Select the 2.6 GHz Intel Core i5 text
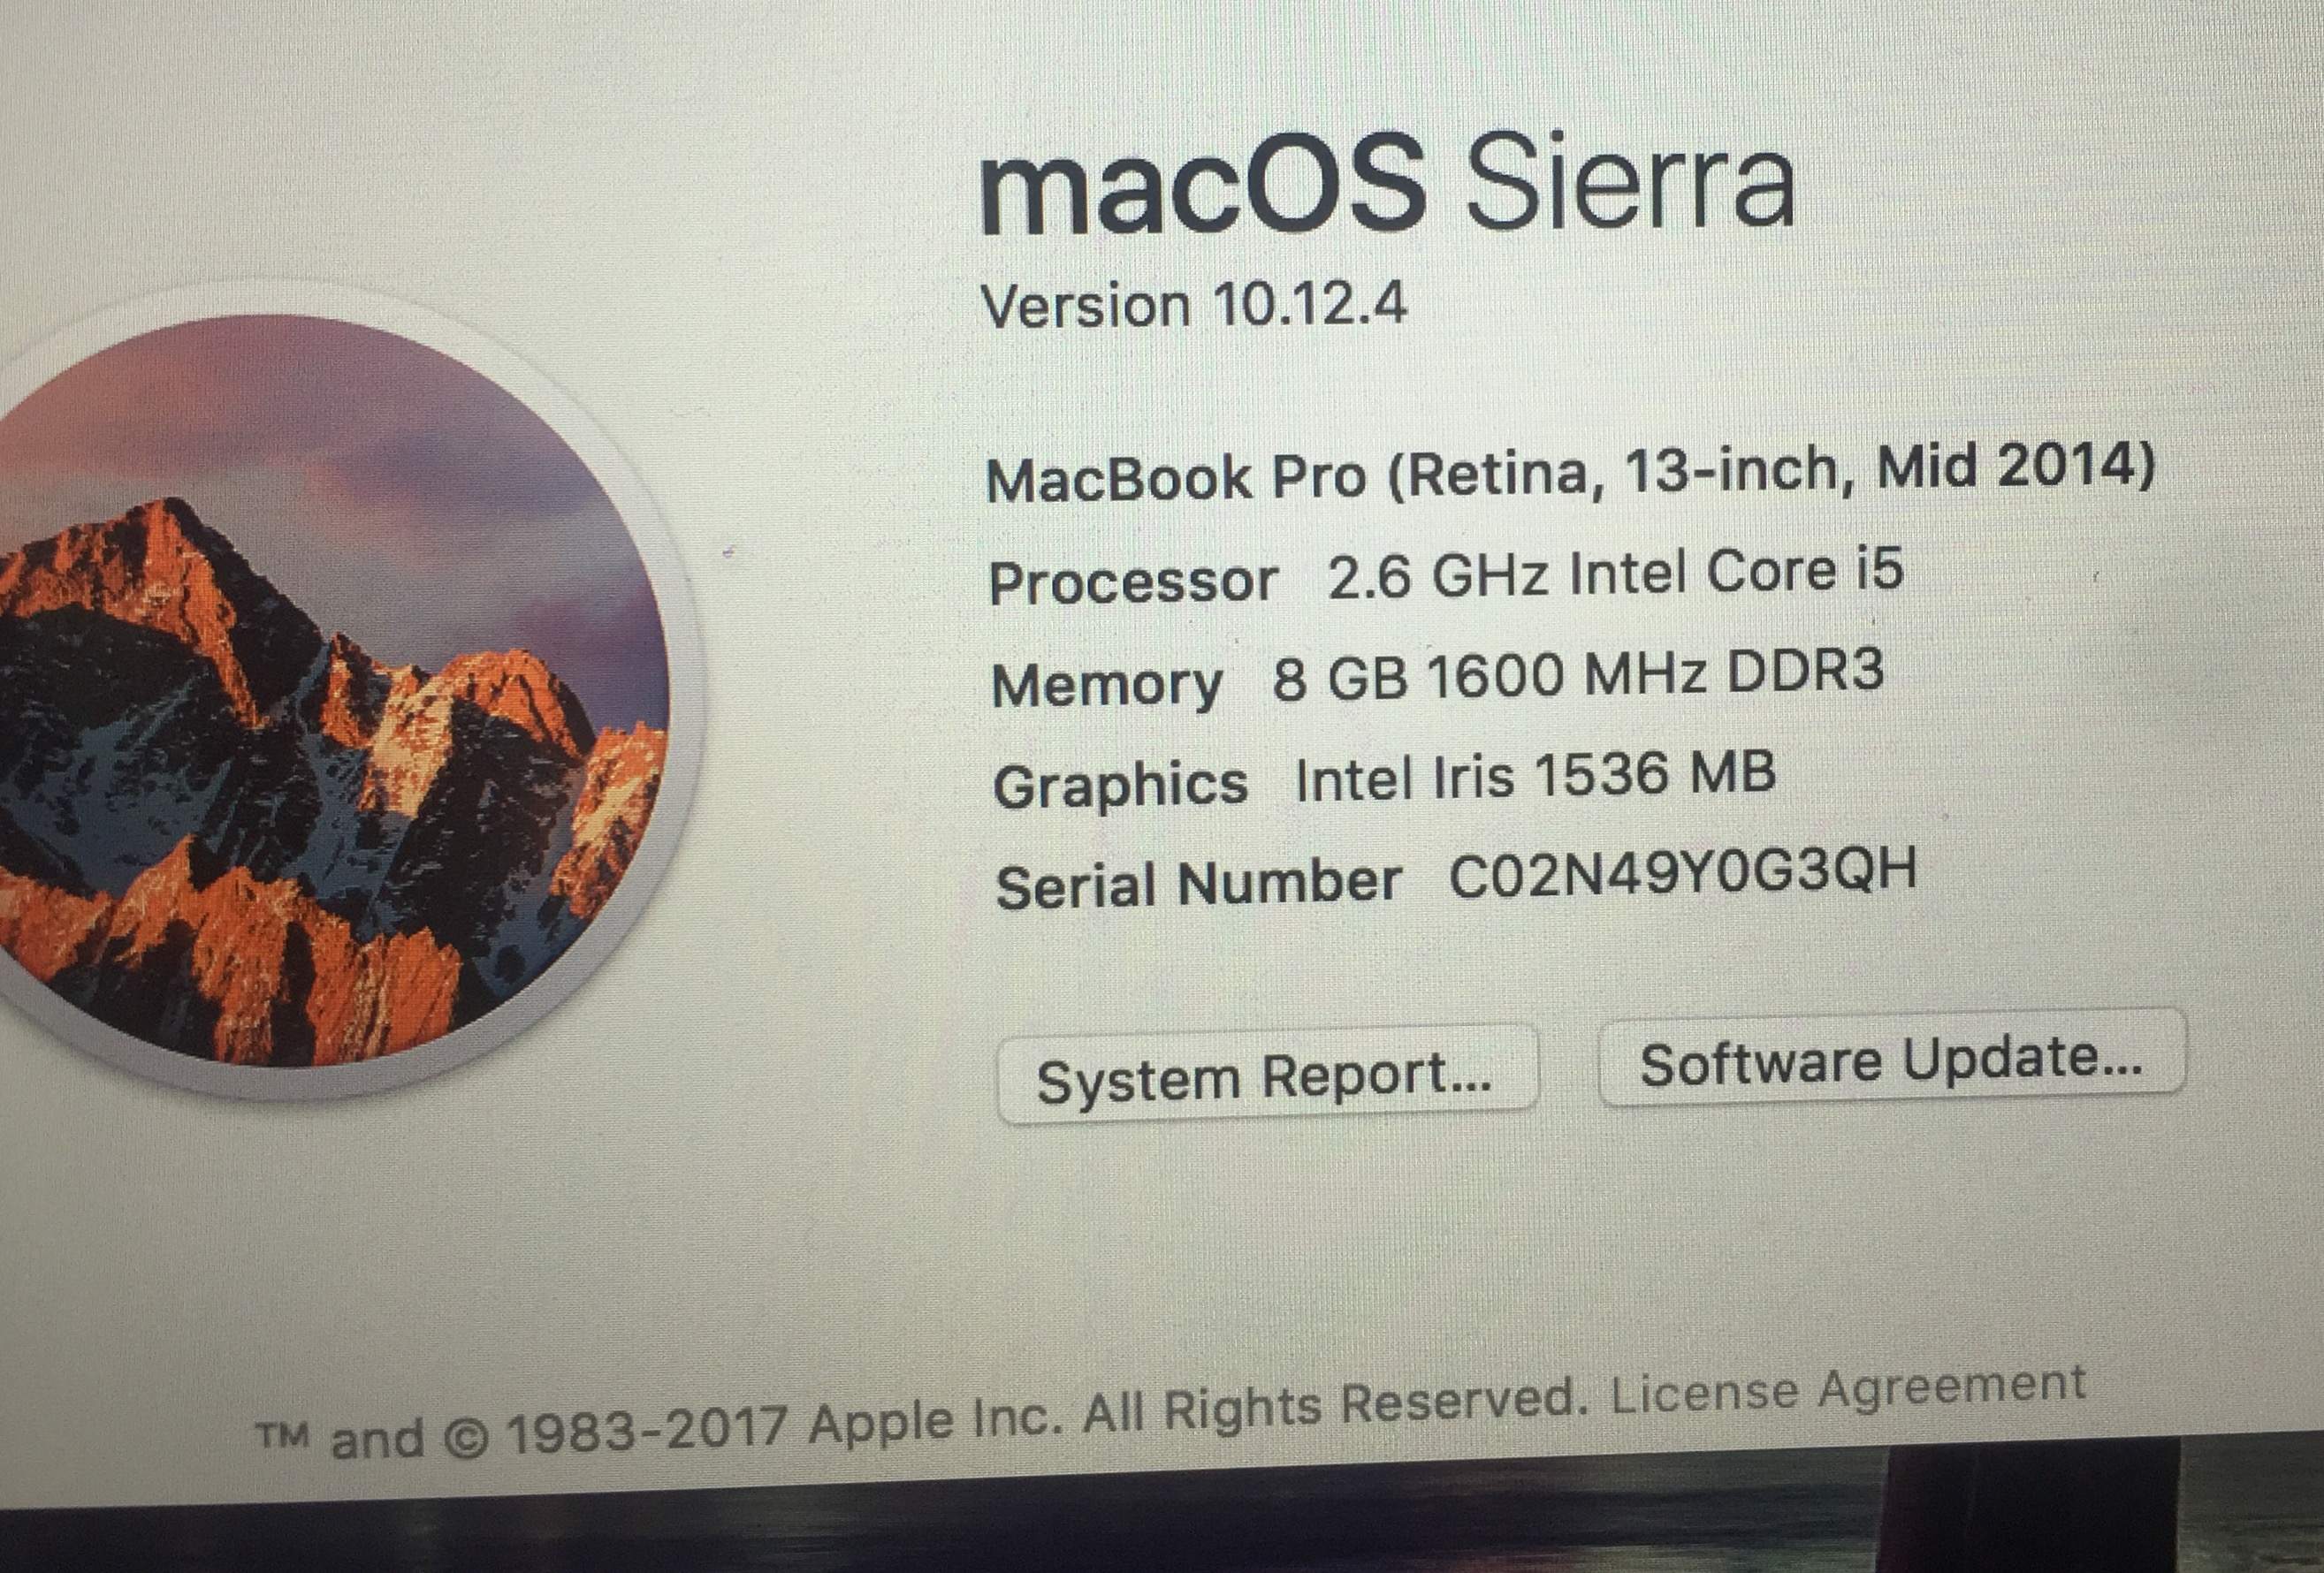This screenshot has width=2324, height=1573. pyautogui.click(x=1615, y=573)
